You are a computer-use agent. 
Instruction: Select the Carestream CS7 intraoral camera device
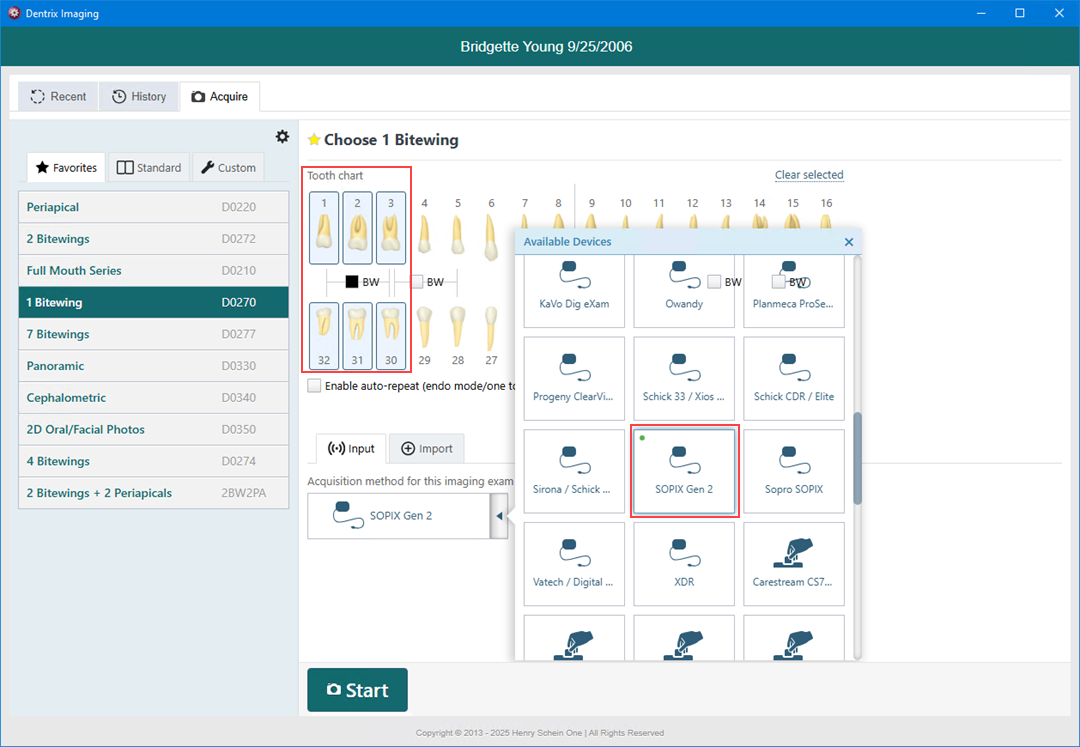tap(793, 564)
